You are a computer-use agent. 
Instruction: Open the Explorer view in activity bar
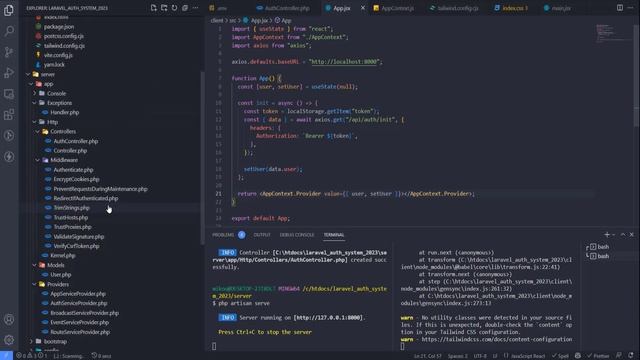9,10
